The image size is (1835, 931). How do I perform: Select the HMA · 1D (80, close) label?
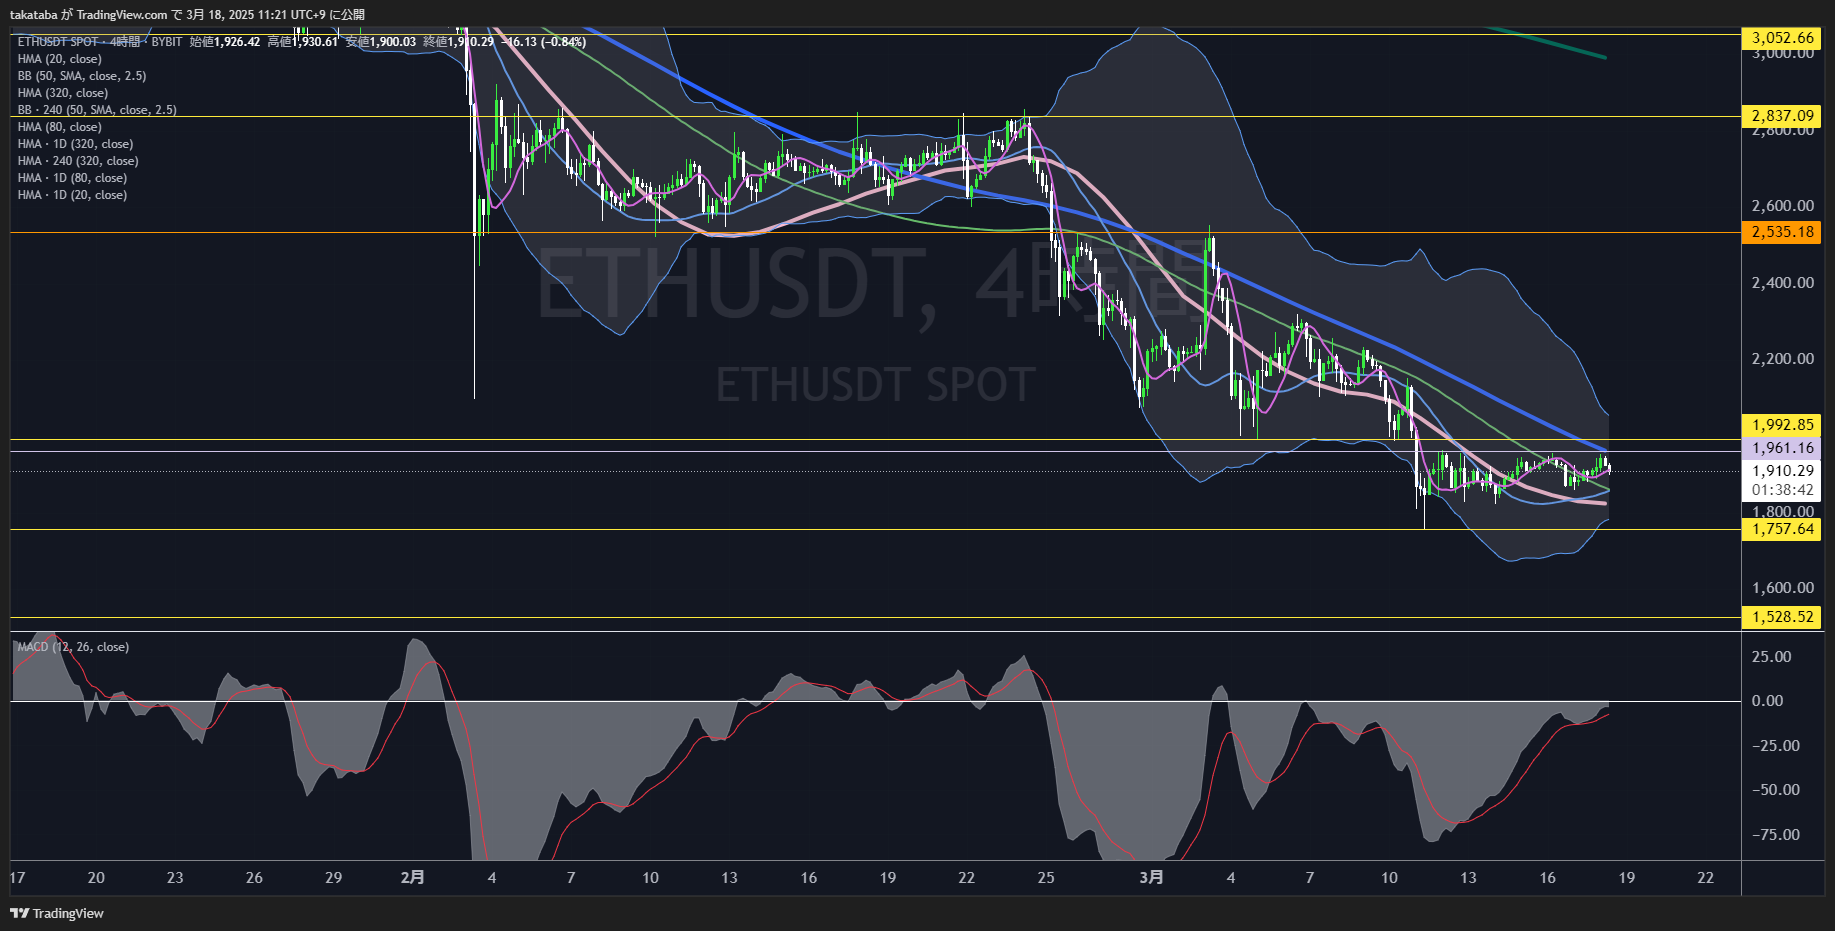click(x=72, y=178)
